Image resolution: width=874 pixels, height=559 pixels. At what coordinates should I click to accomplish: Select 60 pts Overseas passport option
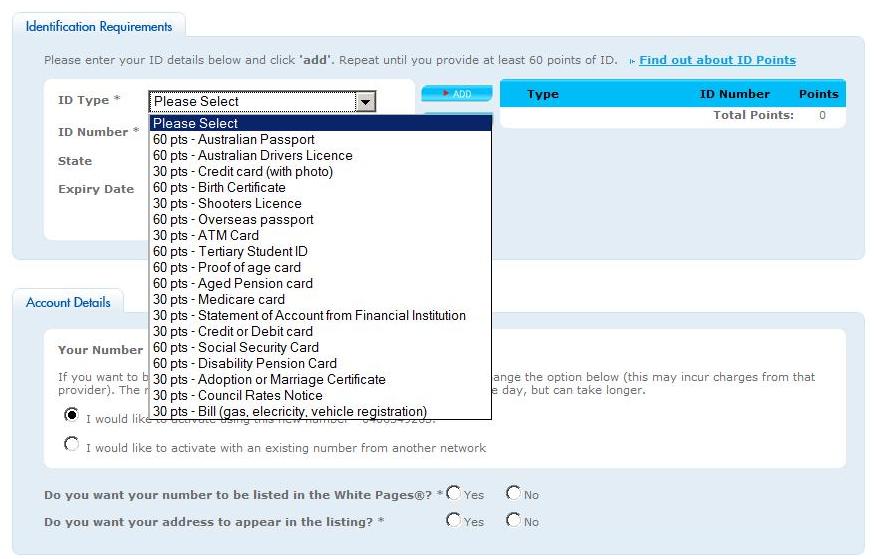[233, 220]
